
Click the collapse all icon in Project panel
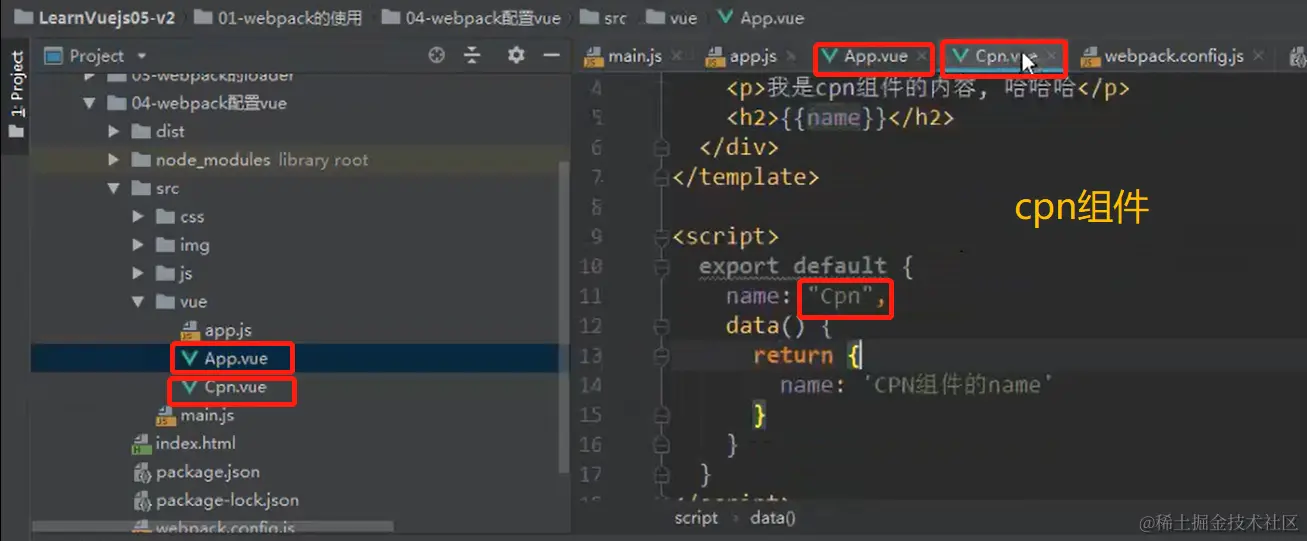click(473, 56)
